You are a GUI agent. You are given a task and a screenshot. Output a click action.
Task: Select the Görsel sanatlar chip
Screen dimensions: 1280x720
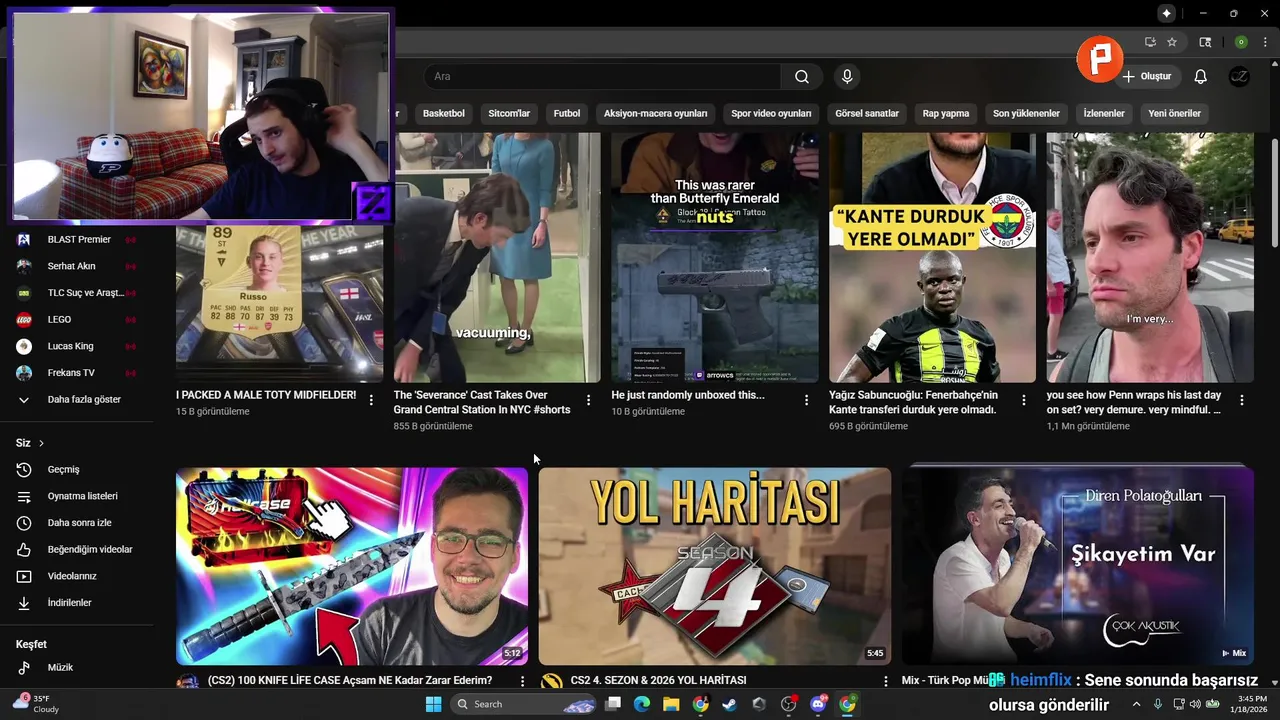(x=867, y=113)
